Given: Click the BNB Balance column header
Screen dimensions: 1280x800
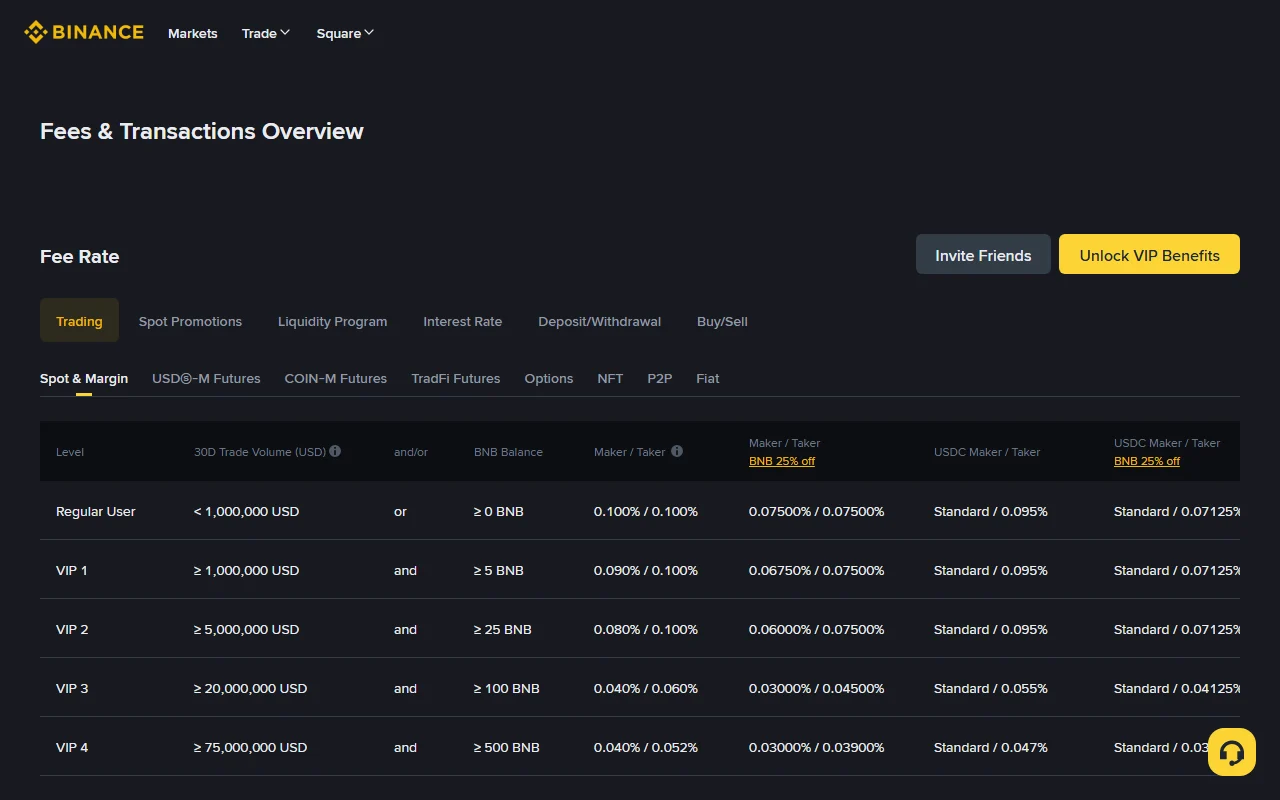Looking at the screenshot, I should [508, 452].
